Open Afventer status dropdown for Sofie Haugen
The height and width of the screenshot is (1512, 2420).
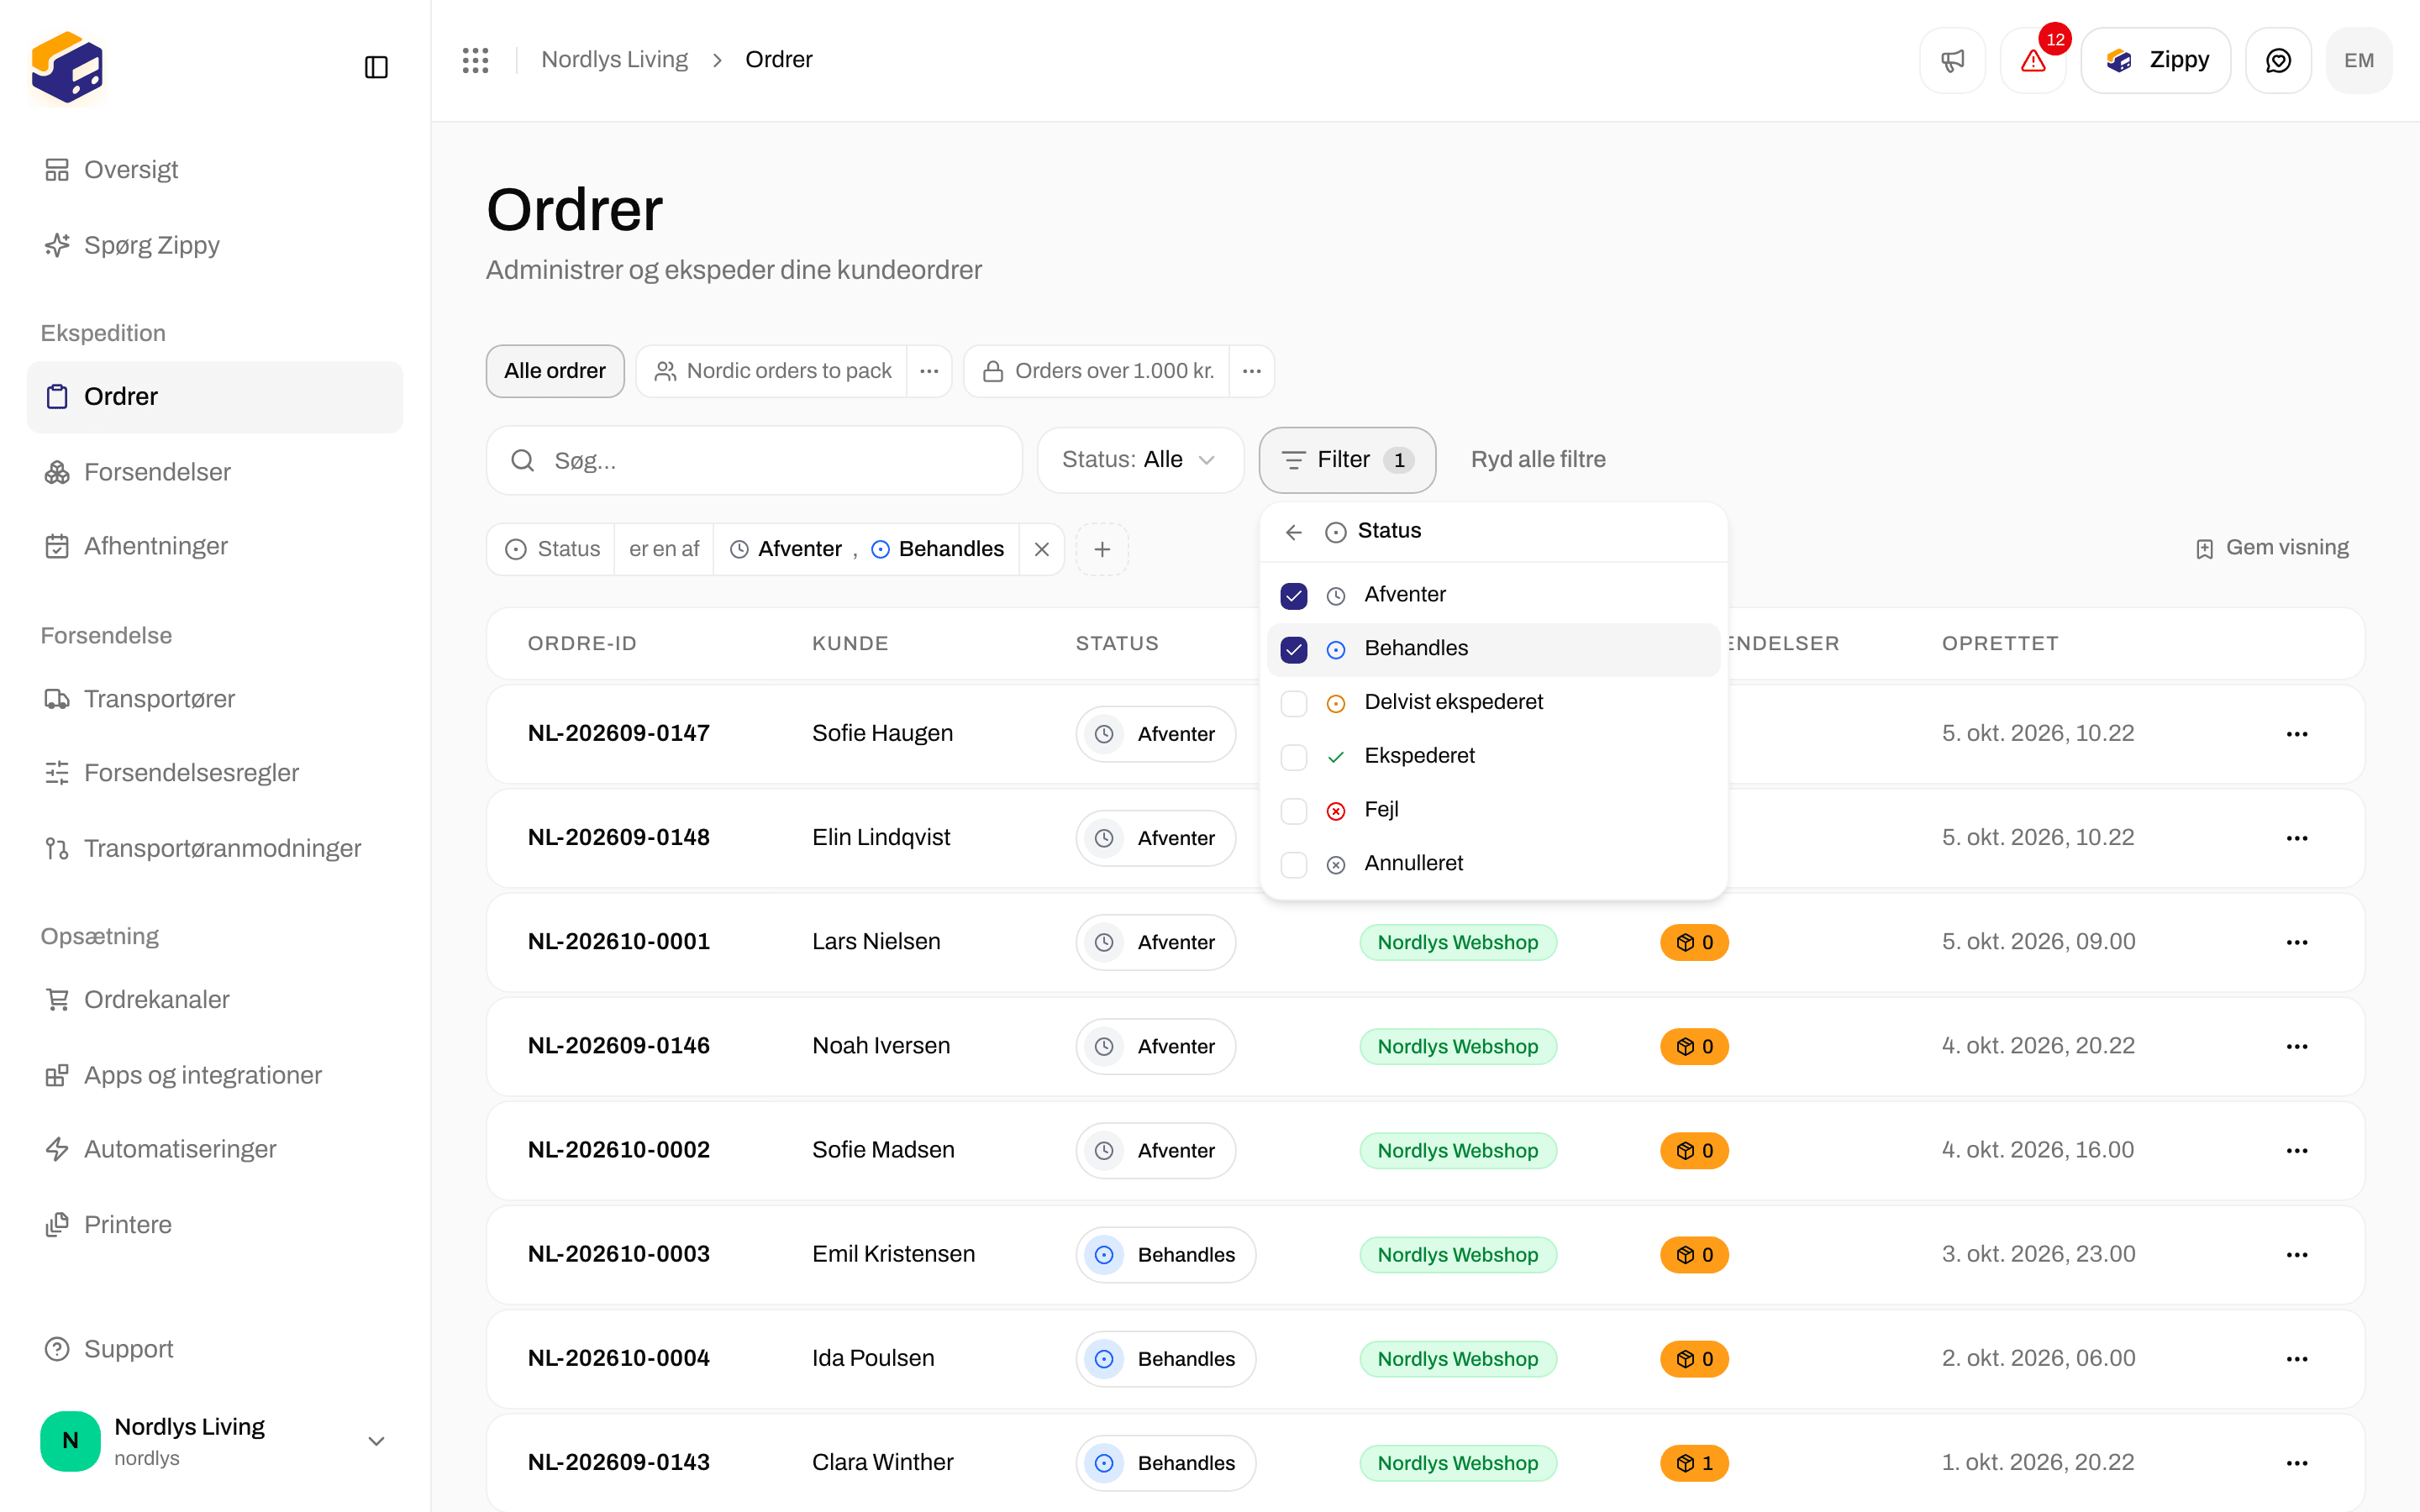pos(1155,734)
